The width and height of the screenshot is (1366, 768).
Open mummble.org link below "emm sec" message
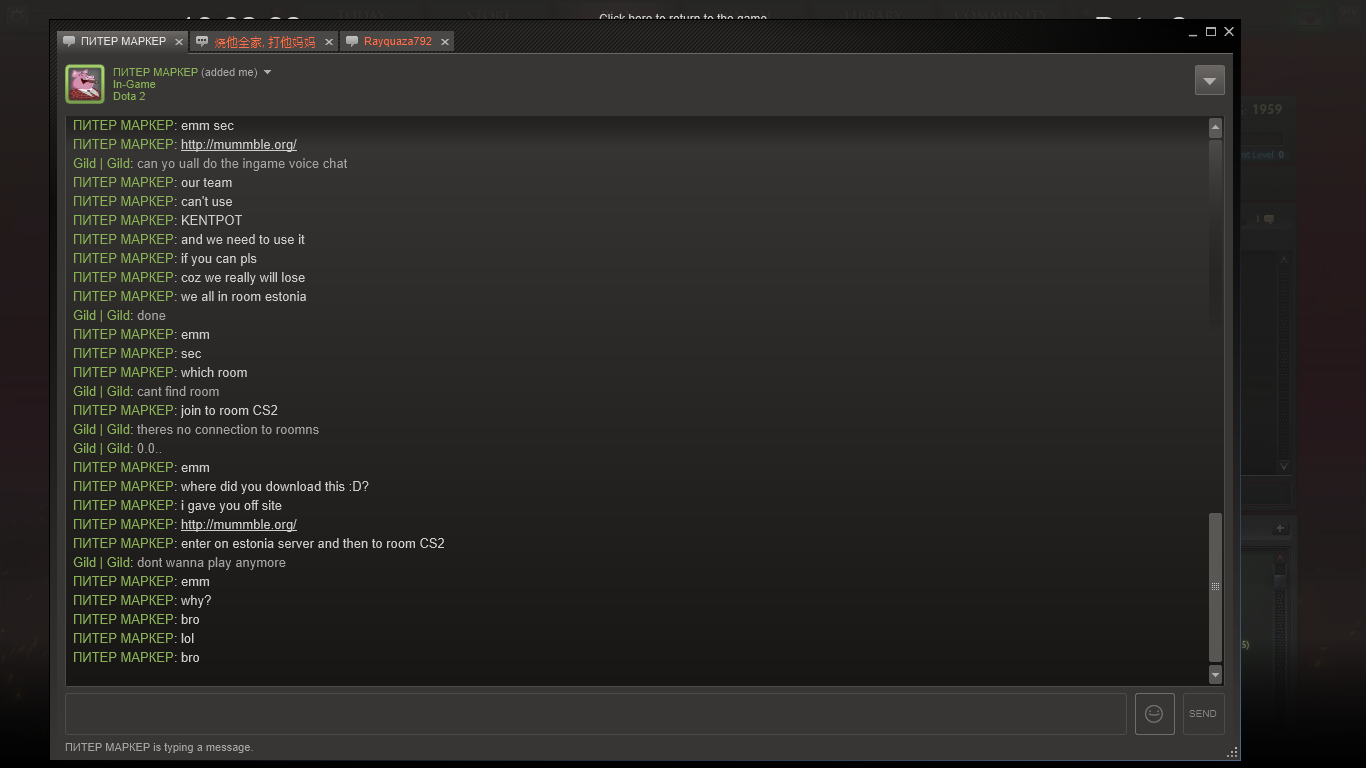[238, 144]
